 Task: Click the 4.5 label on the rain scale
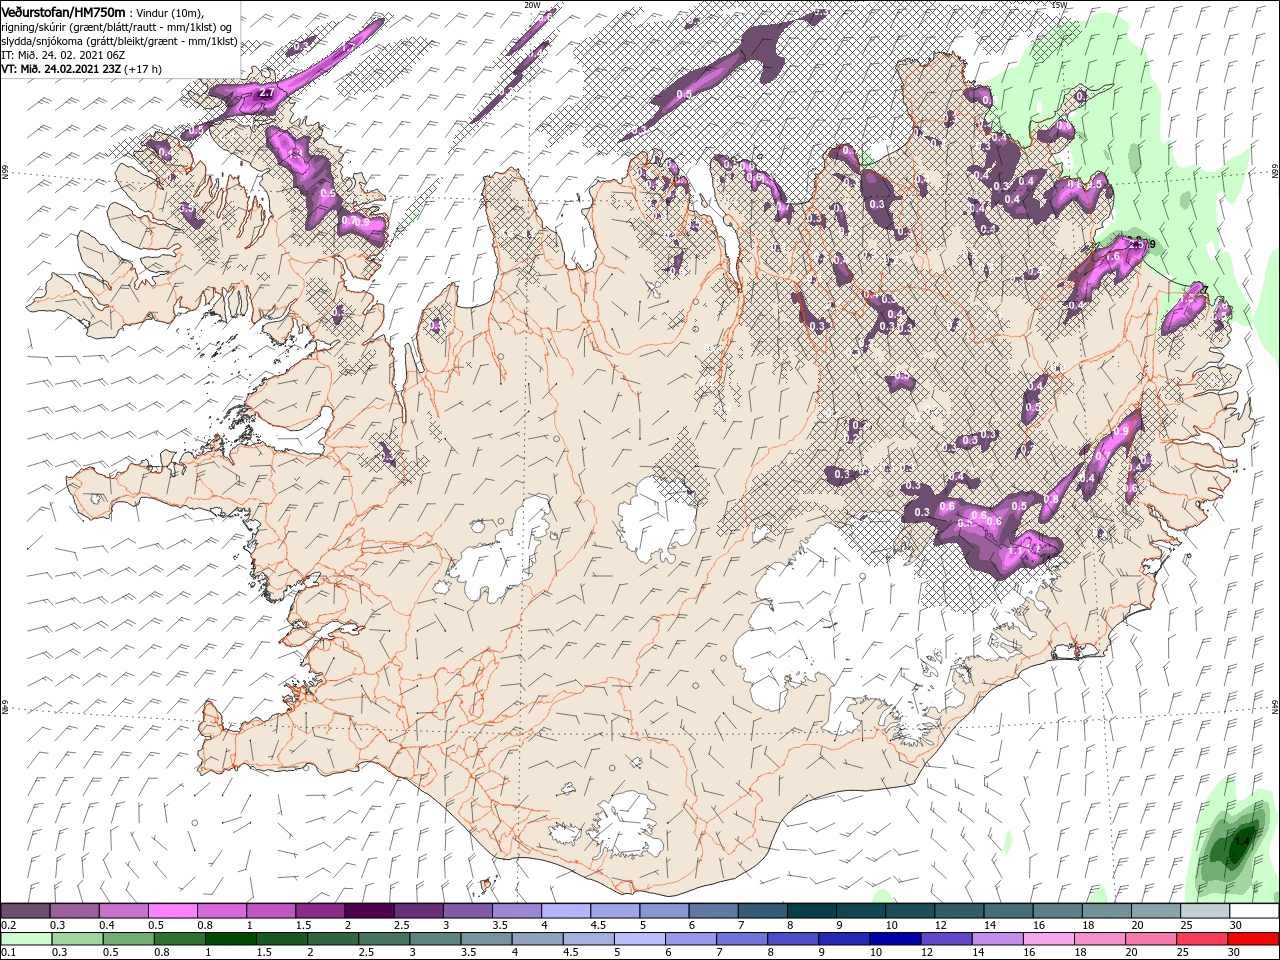[x=571, y=952]
